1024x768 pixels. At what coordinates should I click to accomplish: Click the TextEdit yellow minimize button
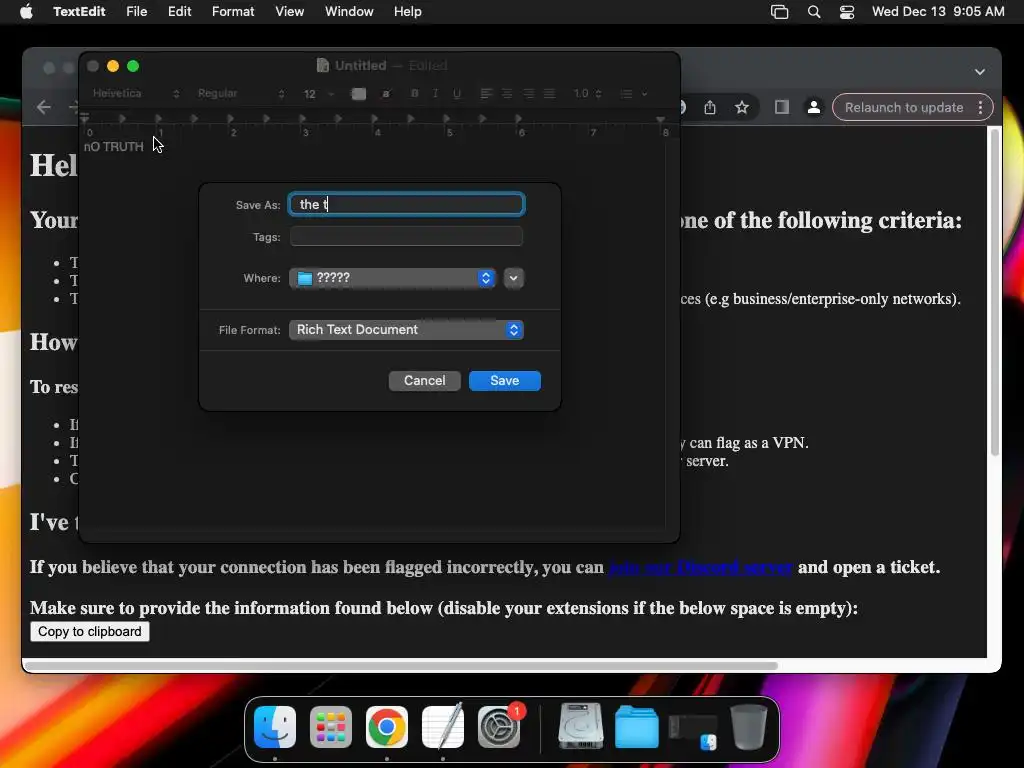(113, 66)
